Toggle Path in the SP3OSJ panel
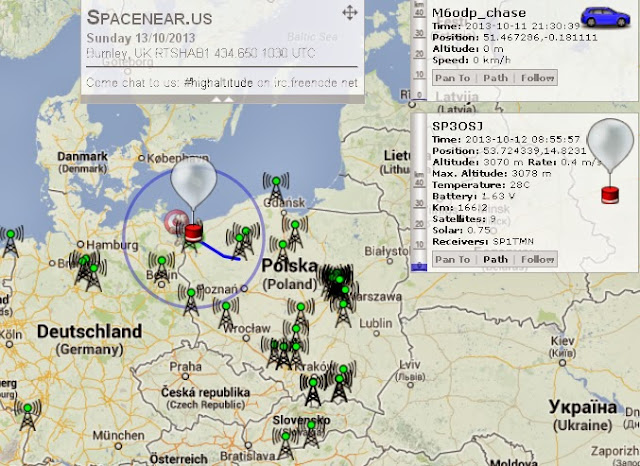Screen dimensions: 640x466 click(496, 260)
